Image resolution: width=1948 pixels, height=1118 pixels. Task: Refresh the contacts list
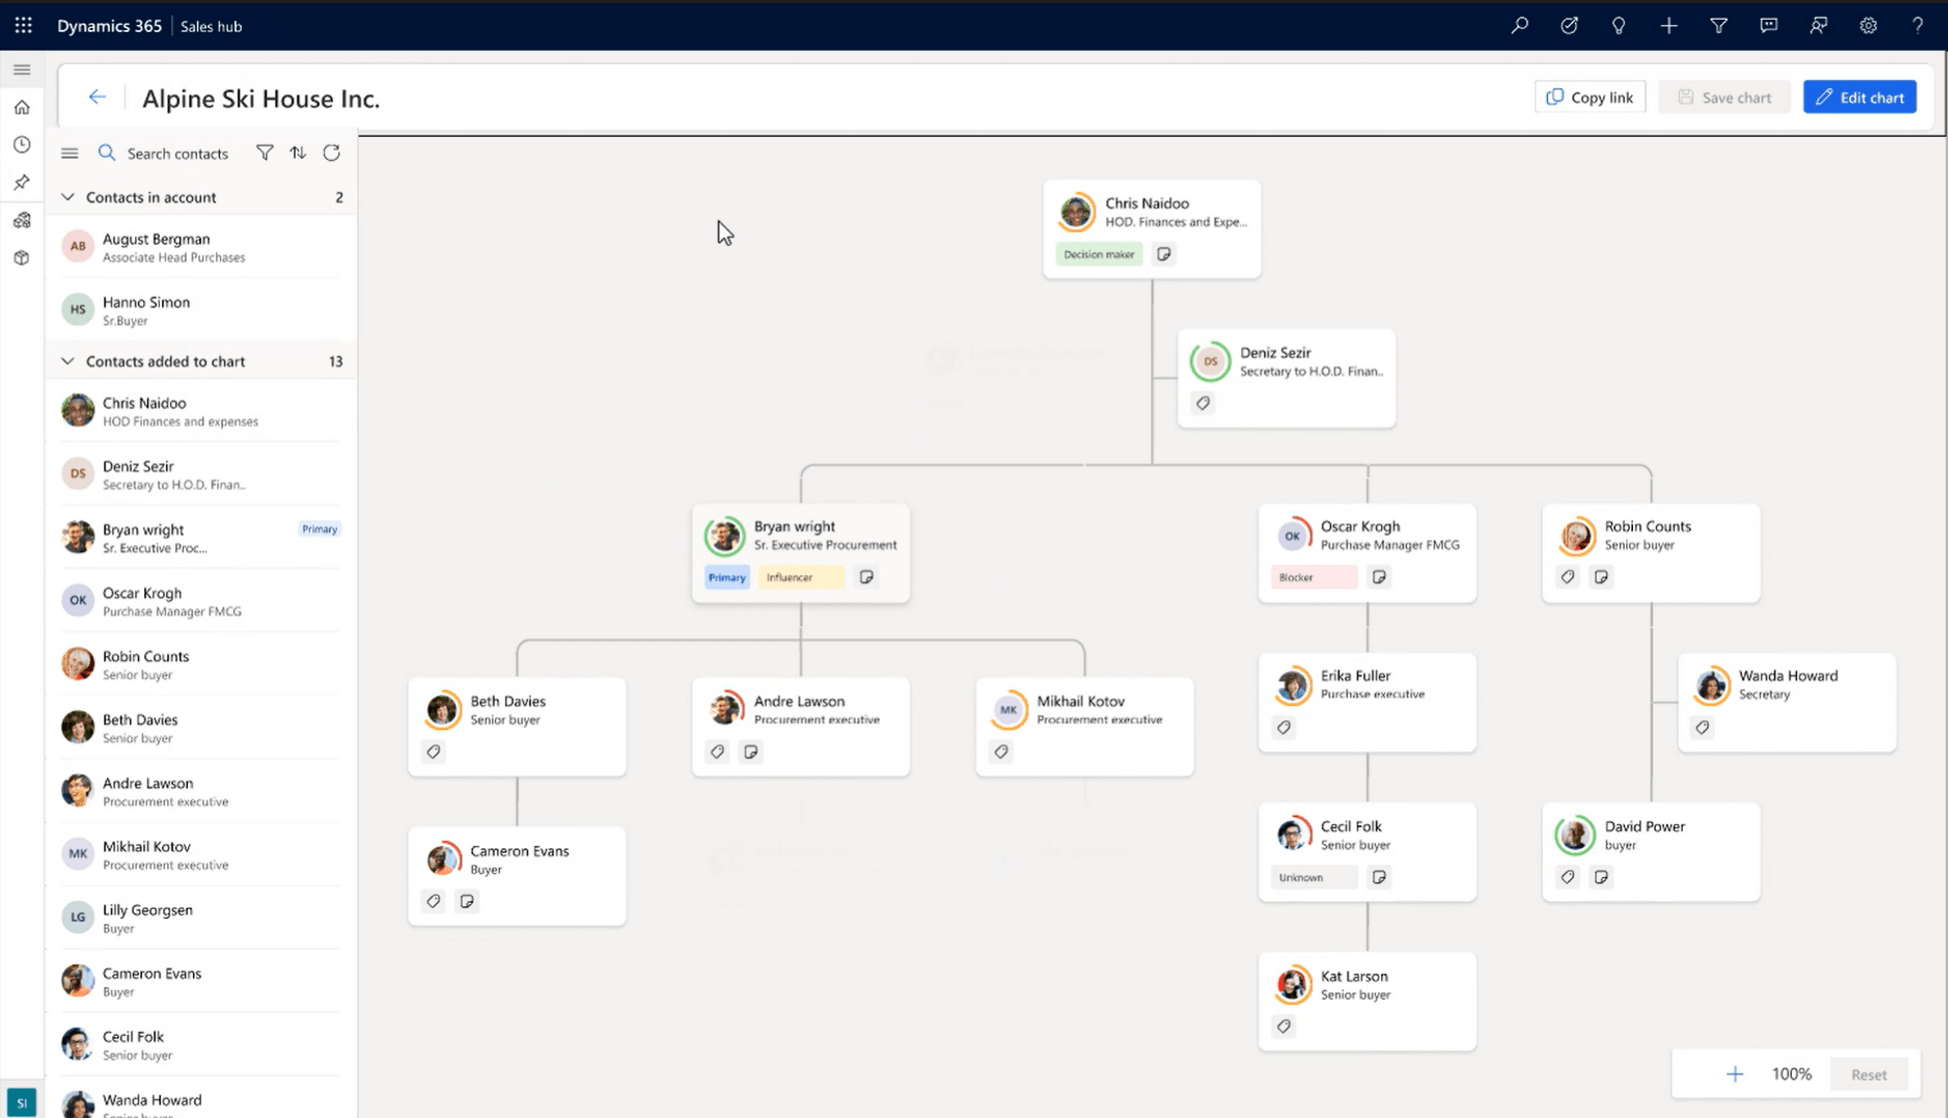(x=331, y=152)
